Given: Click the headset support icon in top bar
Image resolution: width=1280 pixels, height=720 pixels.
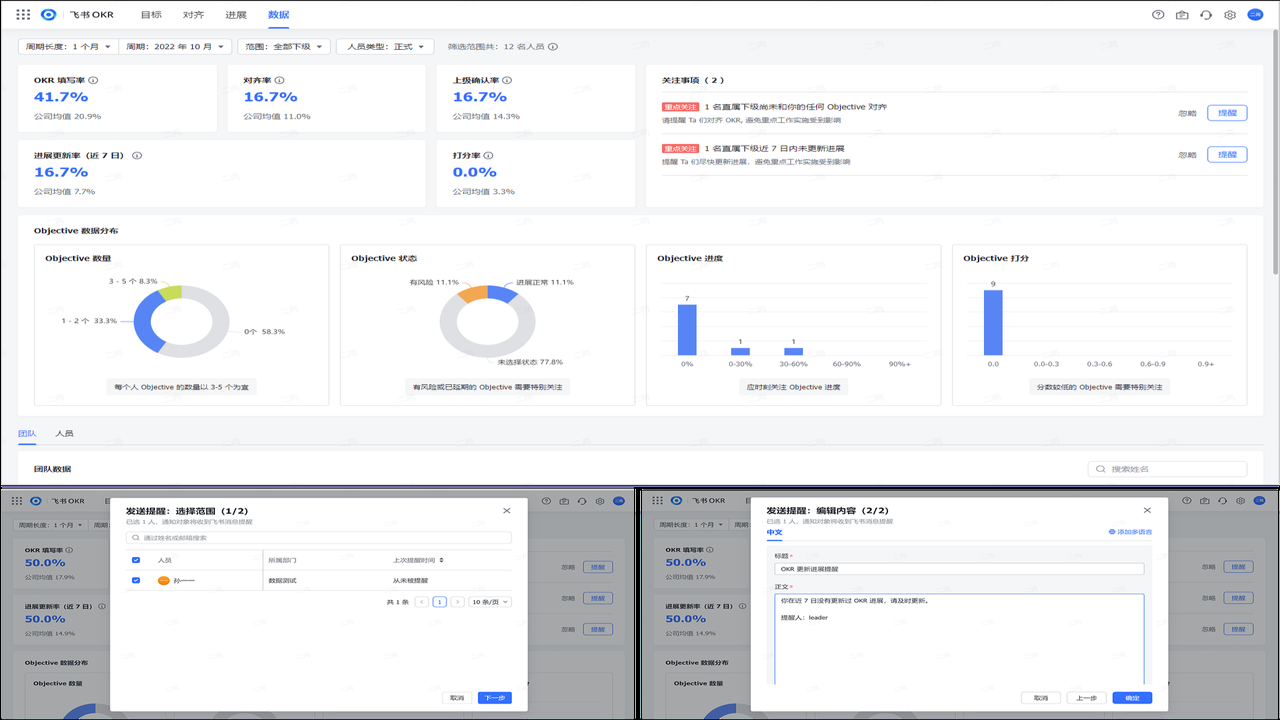Looking at the screenshot, I should point(1206,15).
